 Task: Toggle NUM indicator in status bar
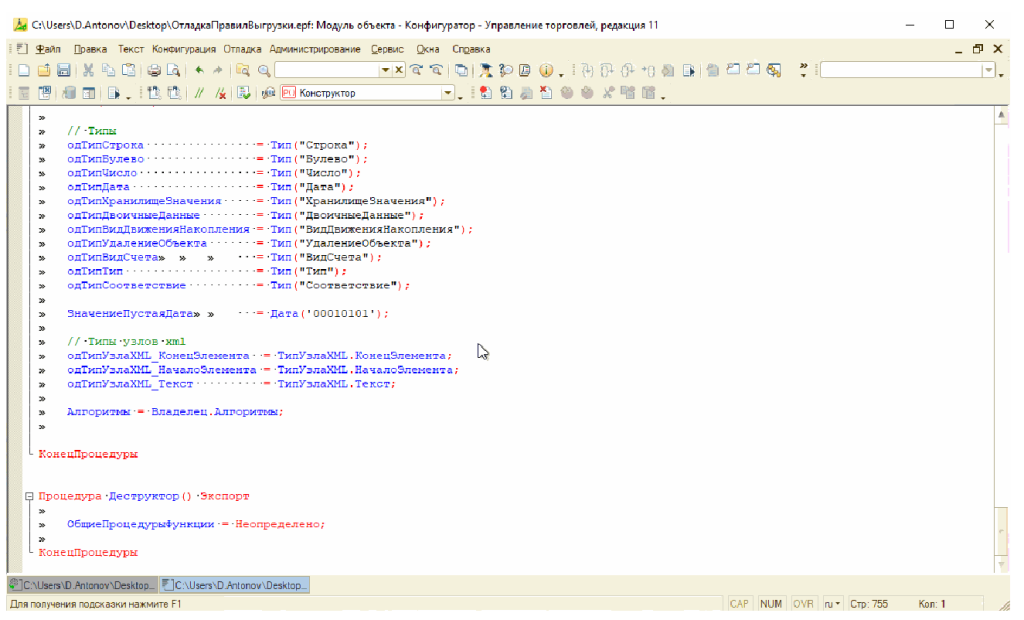[771, 604]
